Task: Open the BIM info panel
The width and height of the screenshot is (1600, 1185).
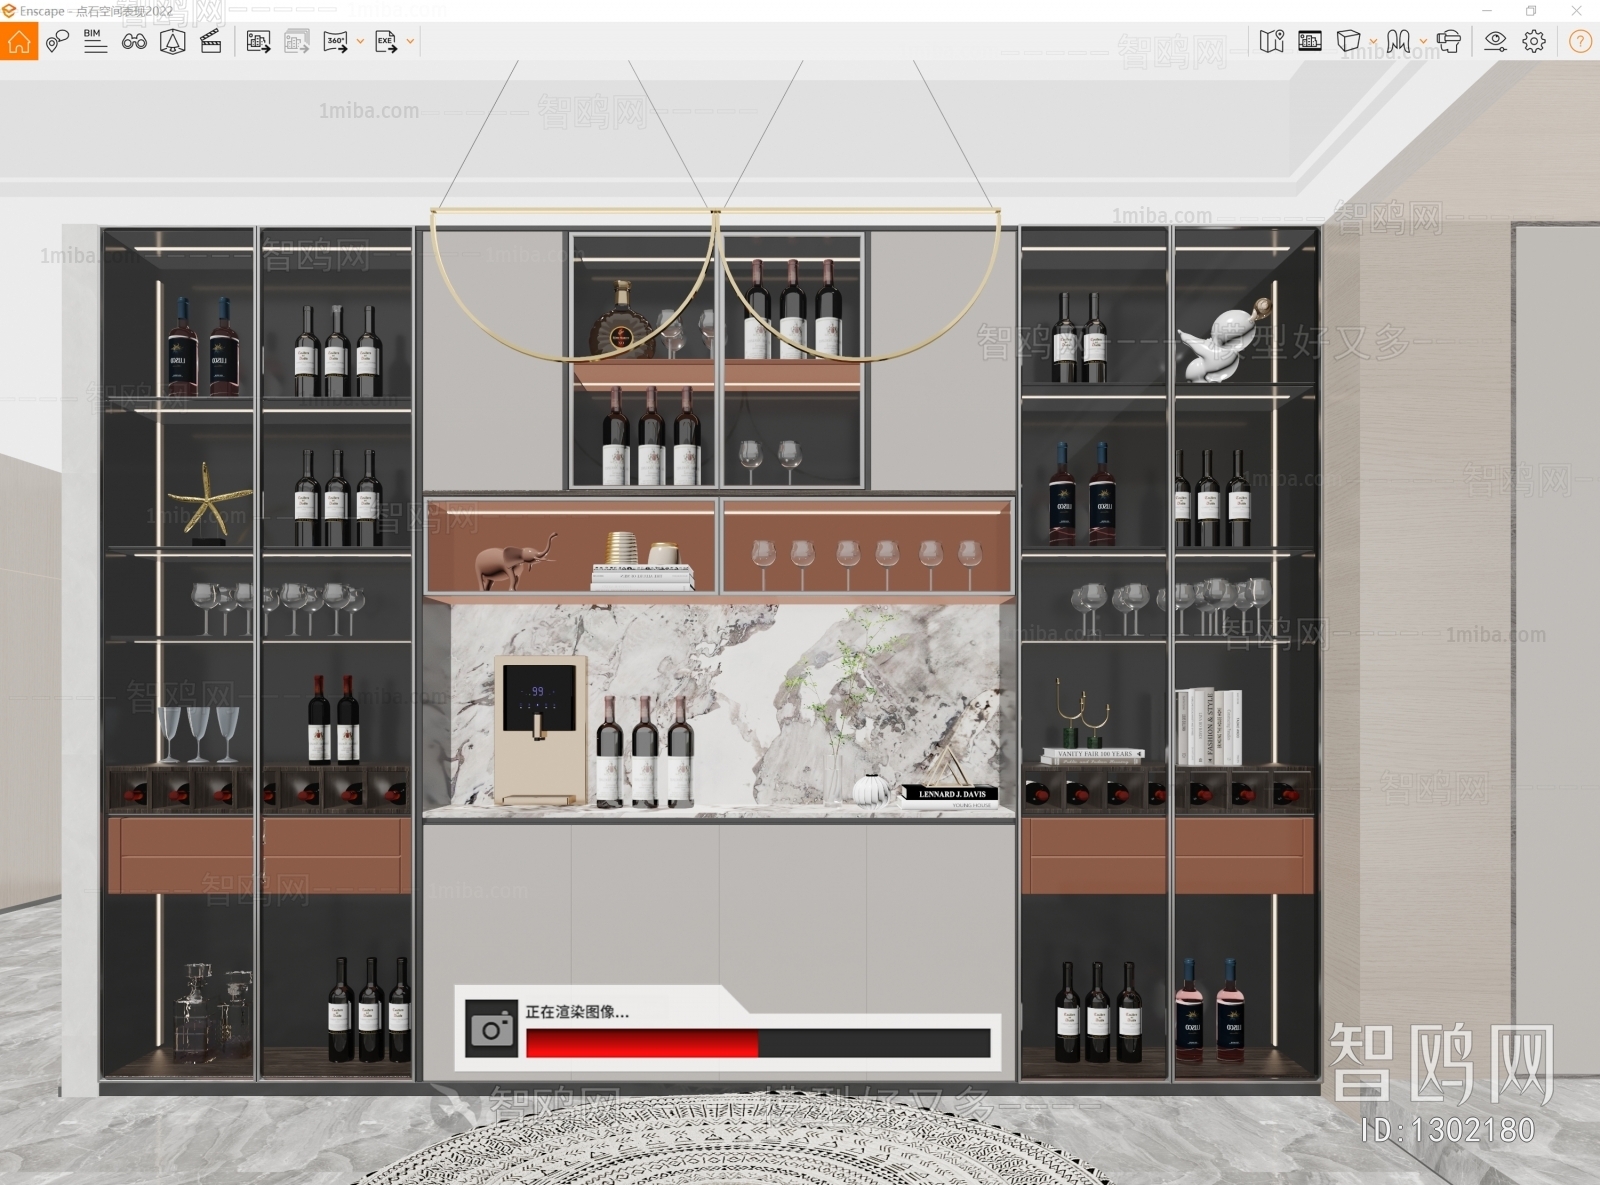Action: (95, 41)
